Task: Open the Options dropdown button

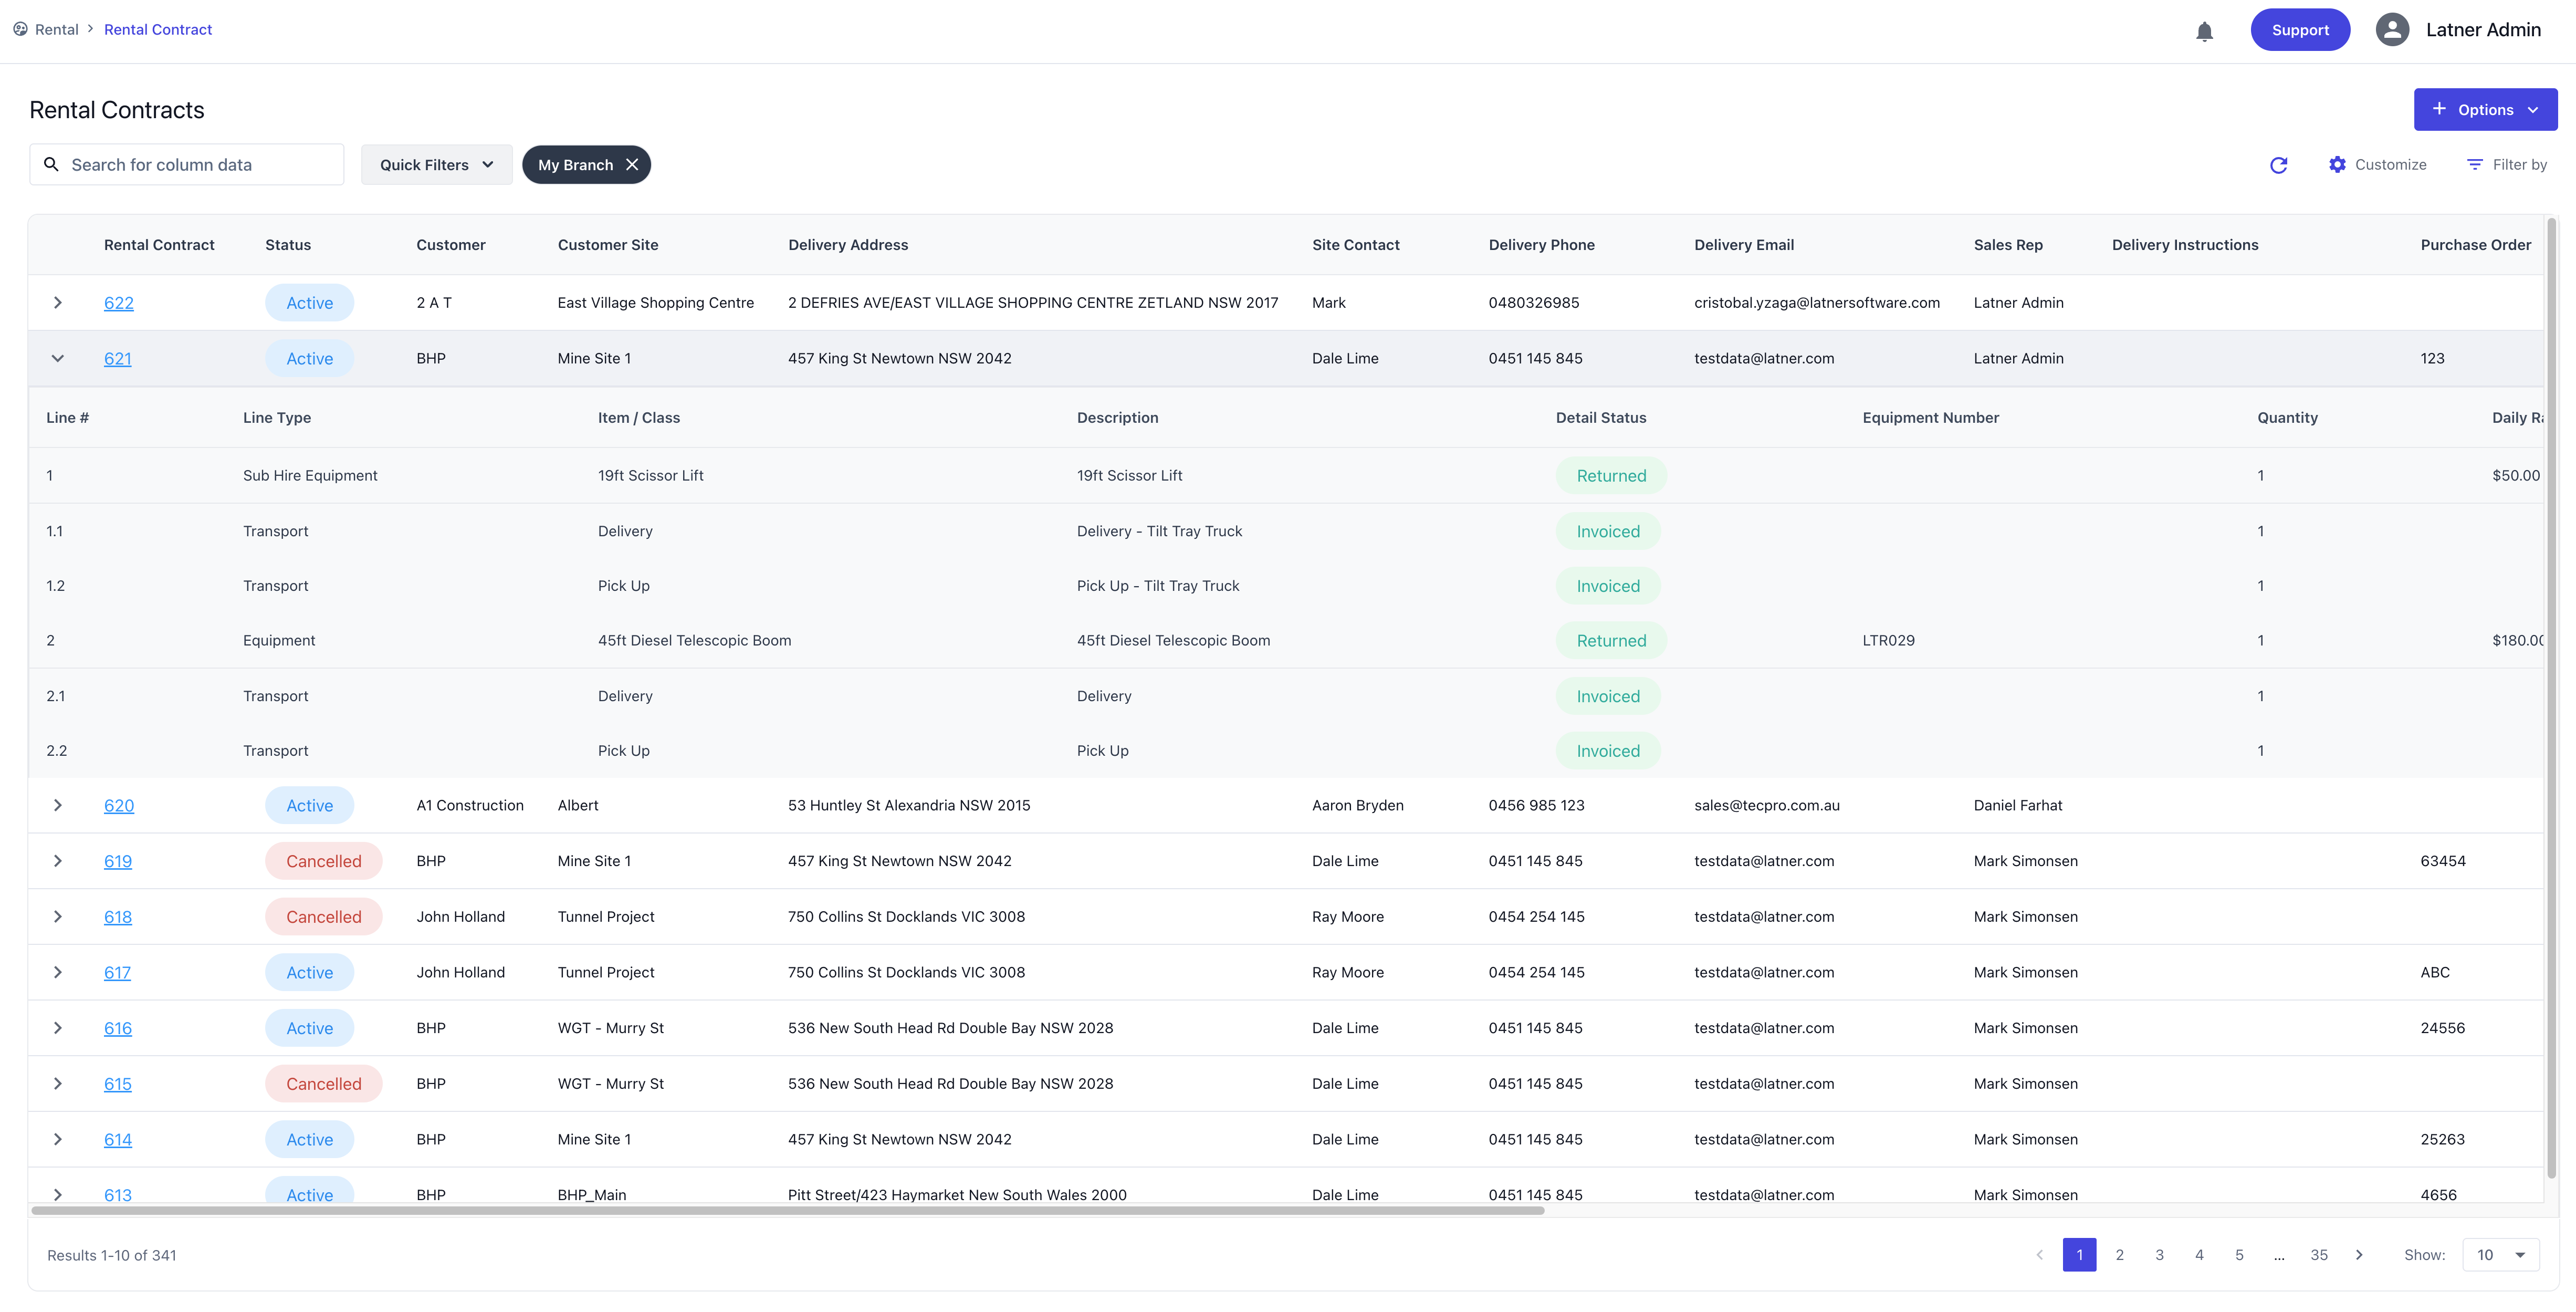Action: 2485,110
